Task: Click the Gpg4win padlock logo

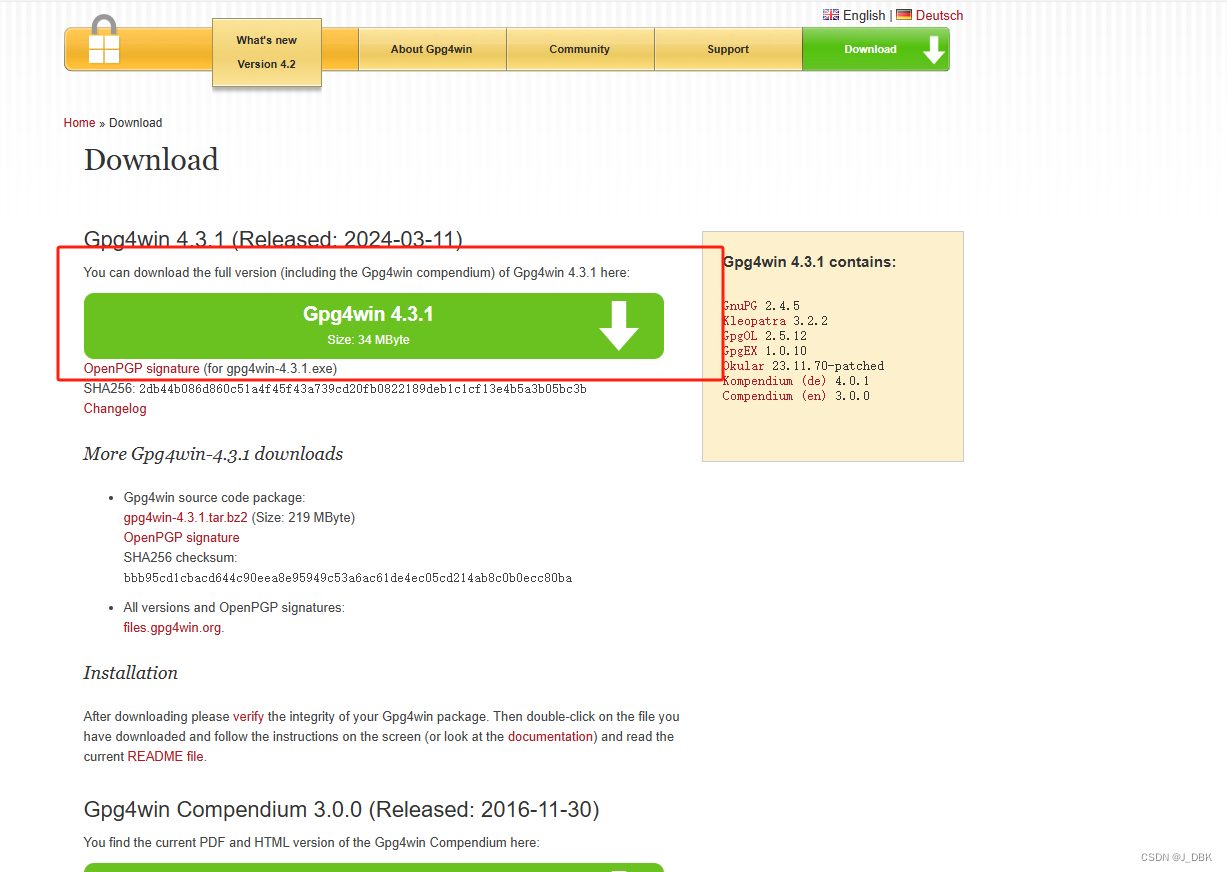Action: click(104, 41)
